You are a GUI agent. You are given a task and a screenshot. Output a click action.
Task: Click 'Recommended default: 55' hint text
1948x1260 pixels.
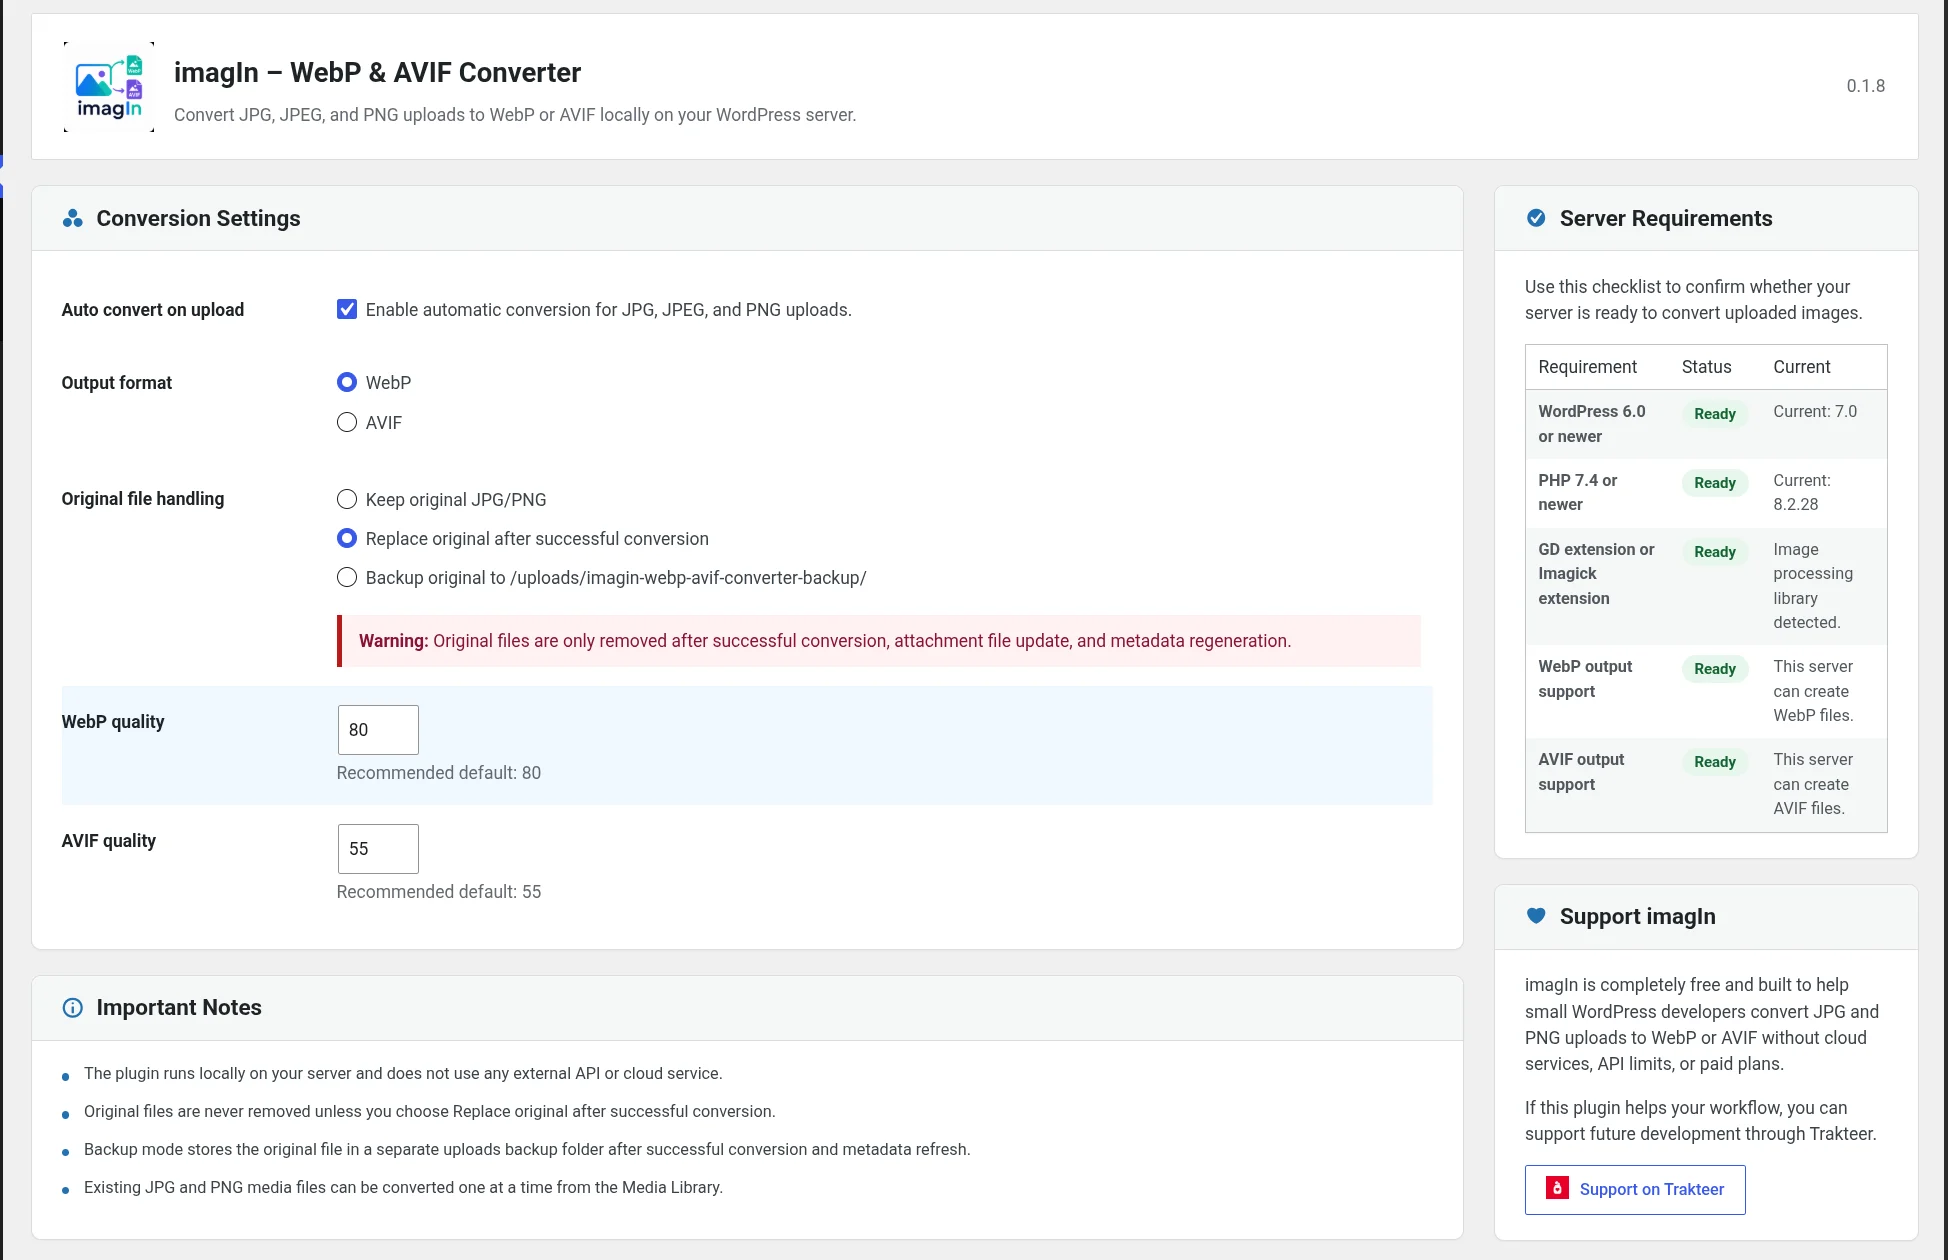click(x=439, y=892)
